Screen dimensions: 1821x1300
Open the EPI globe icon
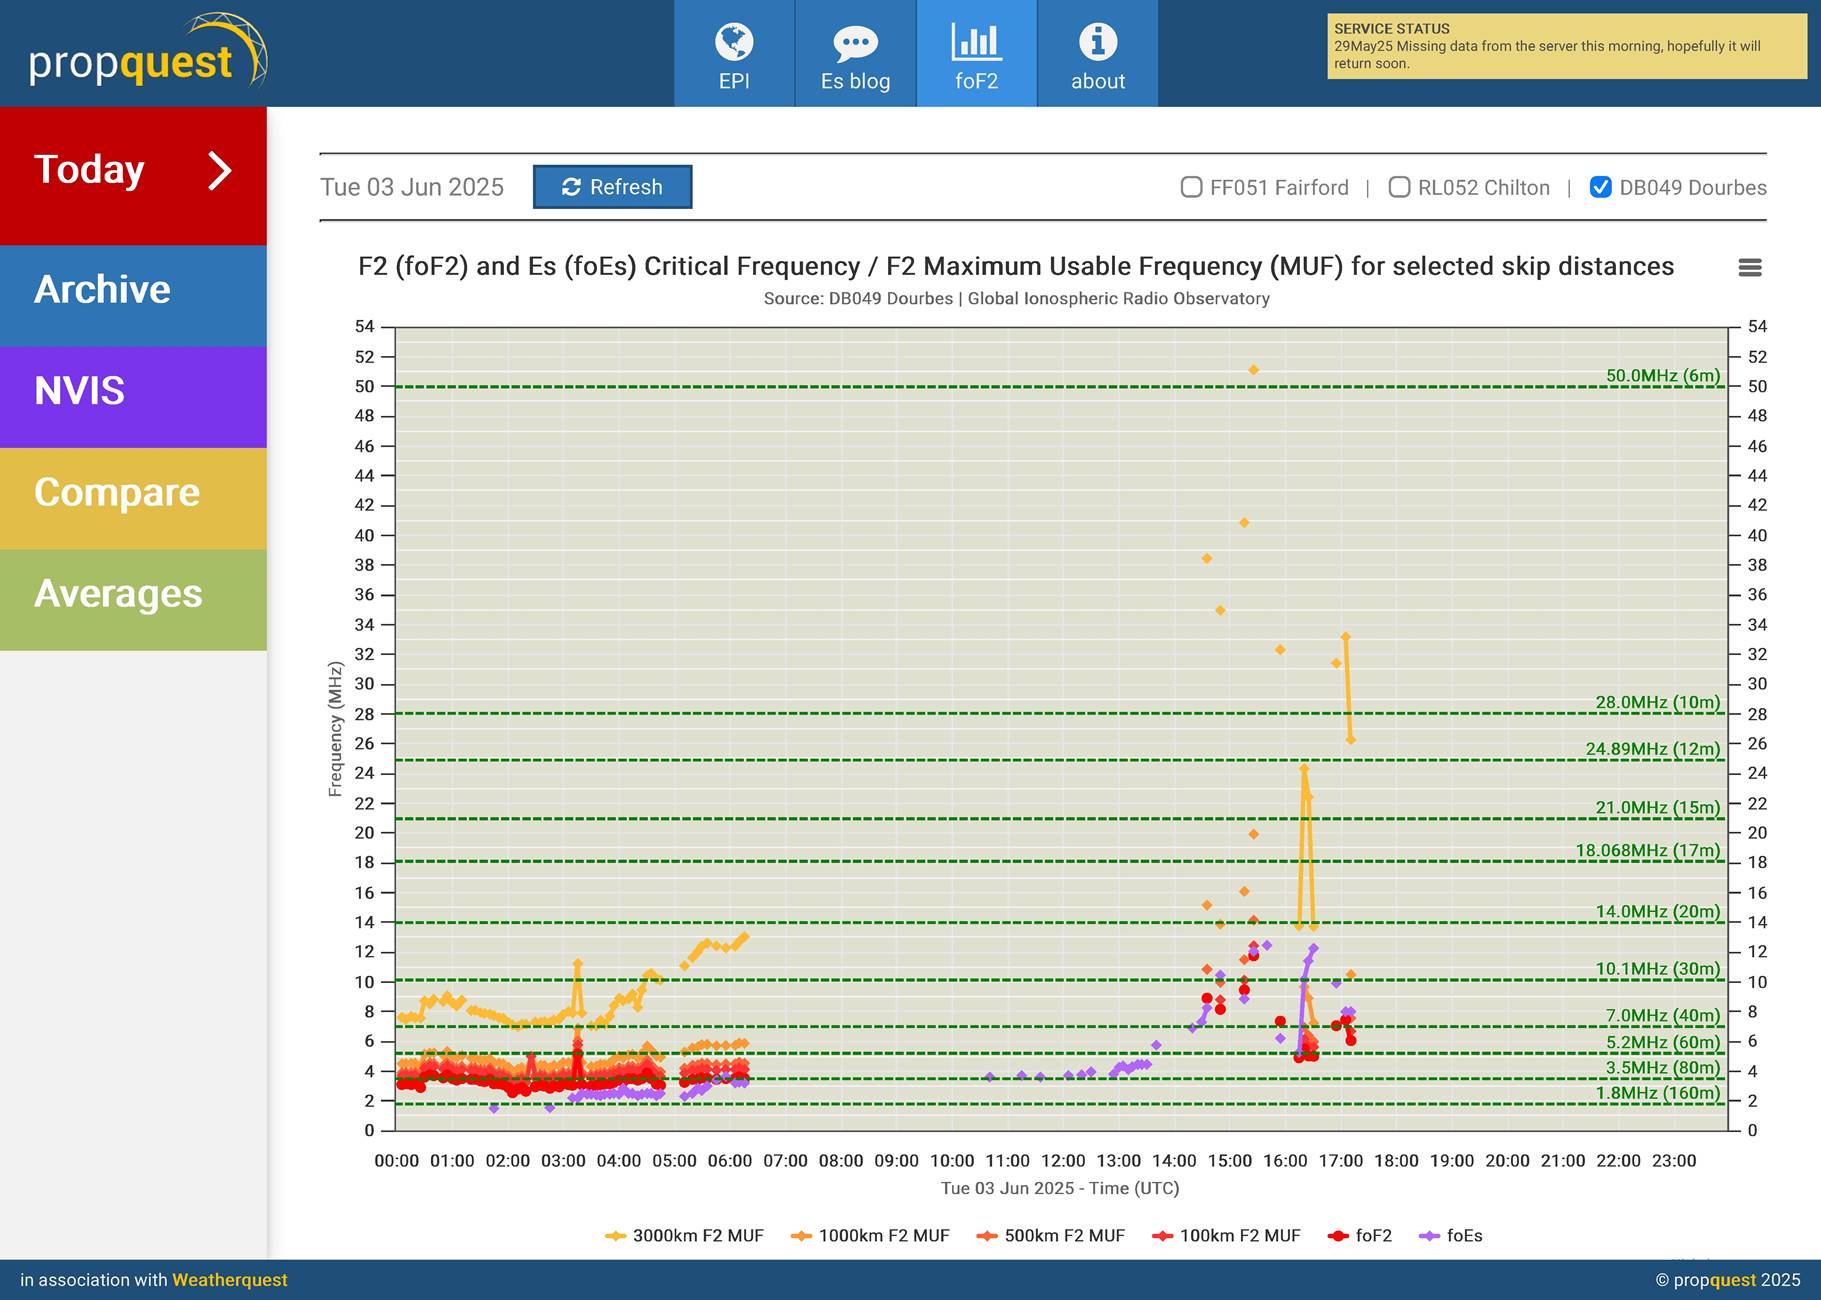click(x=734, y=42)
